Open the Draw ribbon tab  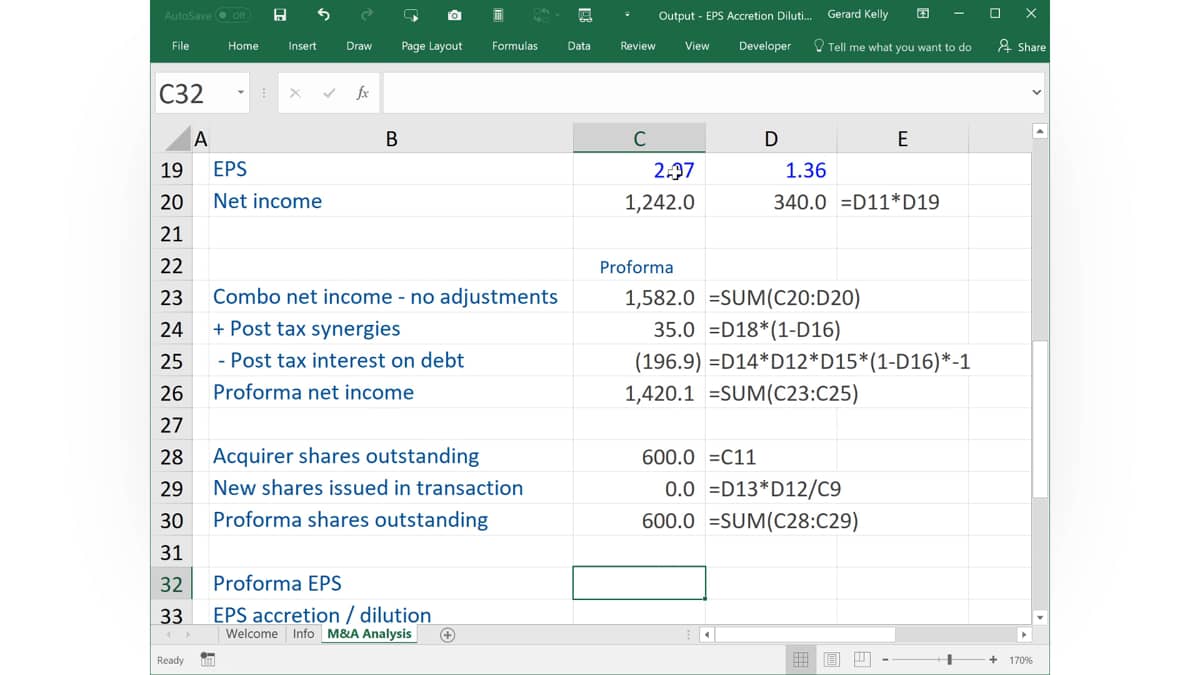click(359, 46)
